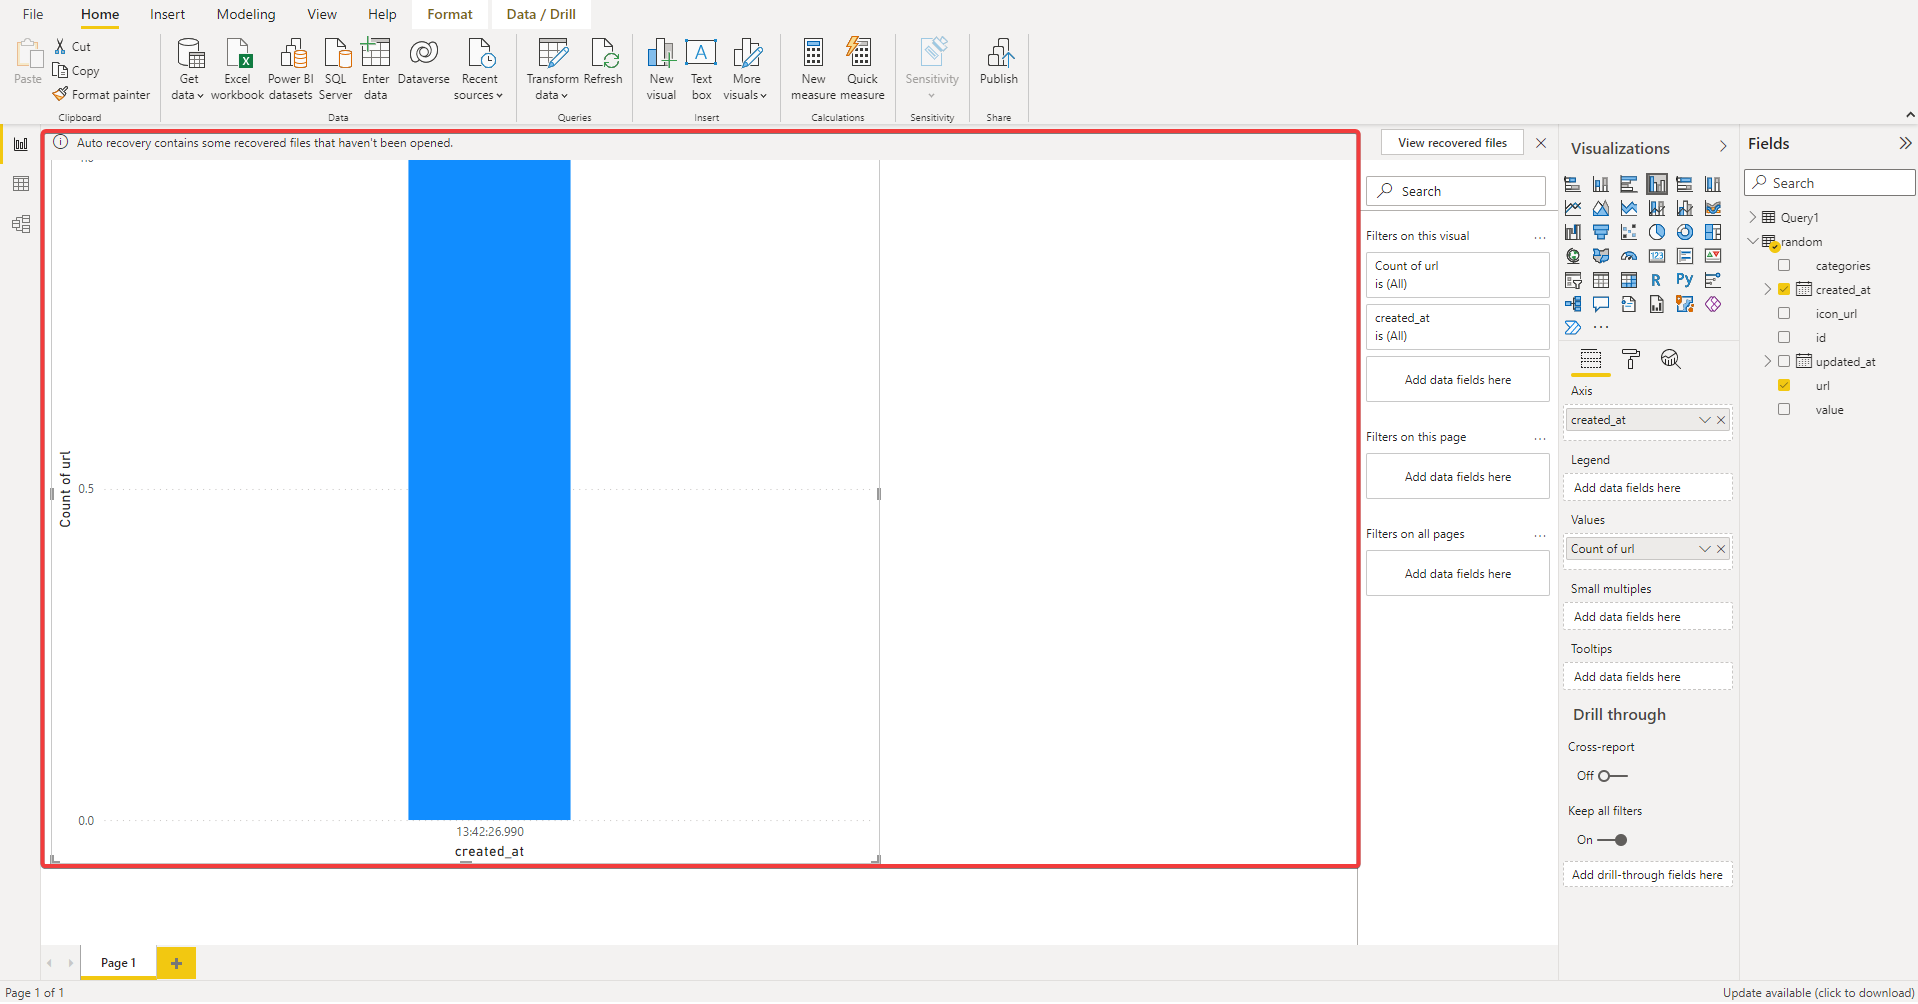Click View recovered files button

[x=1452, y=143]
